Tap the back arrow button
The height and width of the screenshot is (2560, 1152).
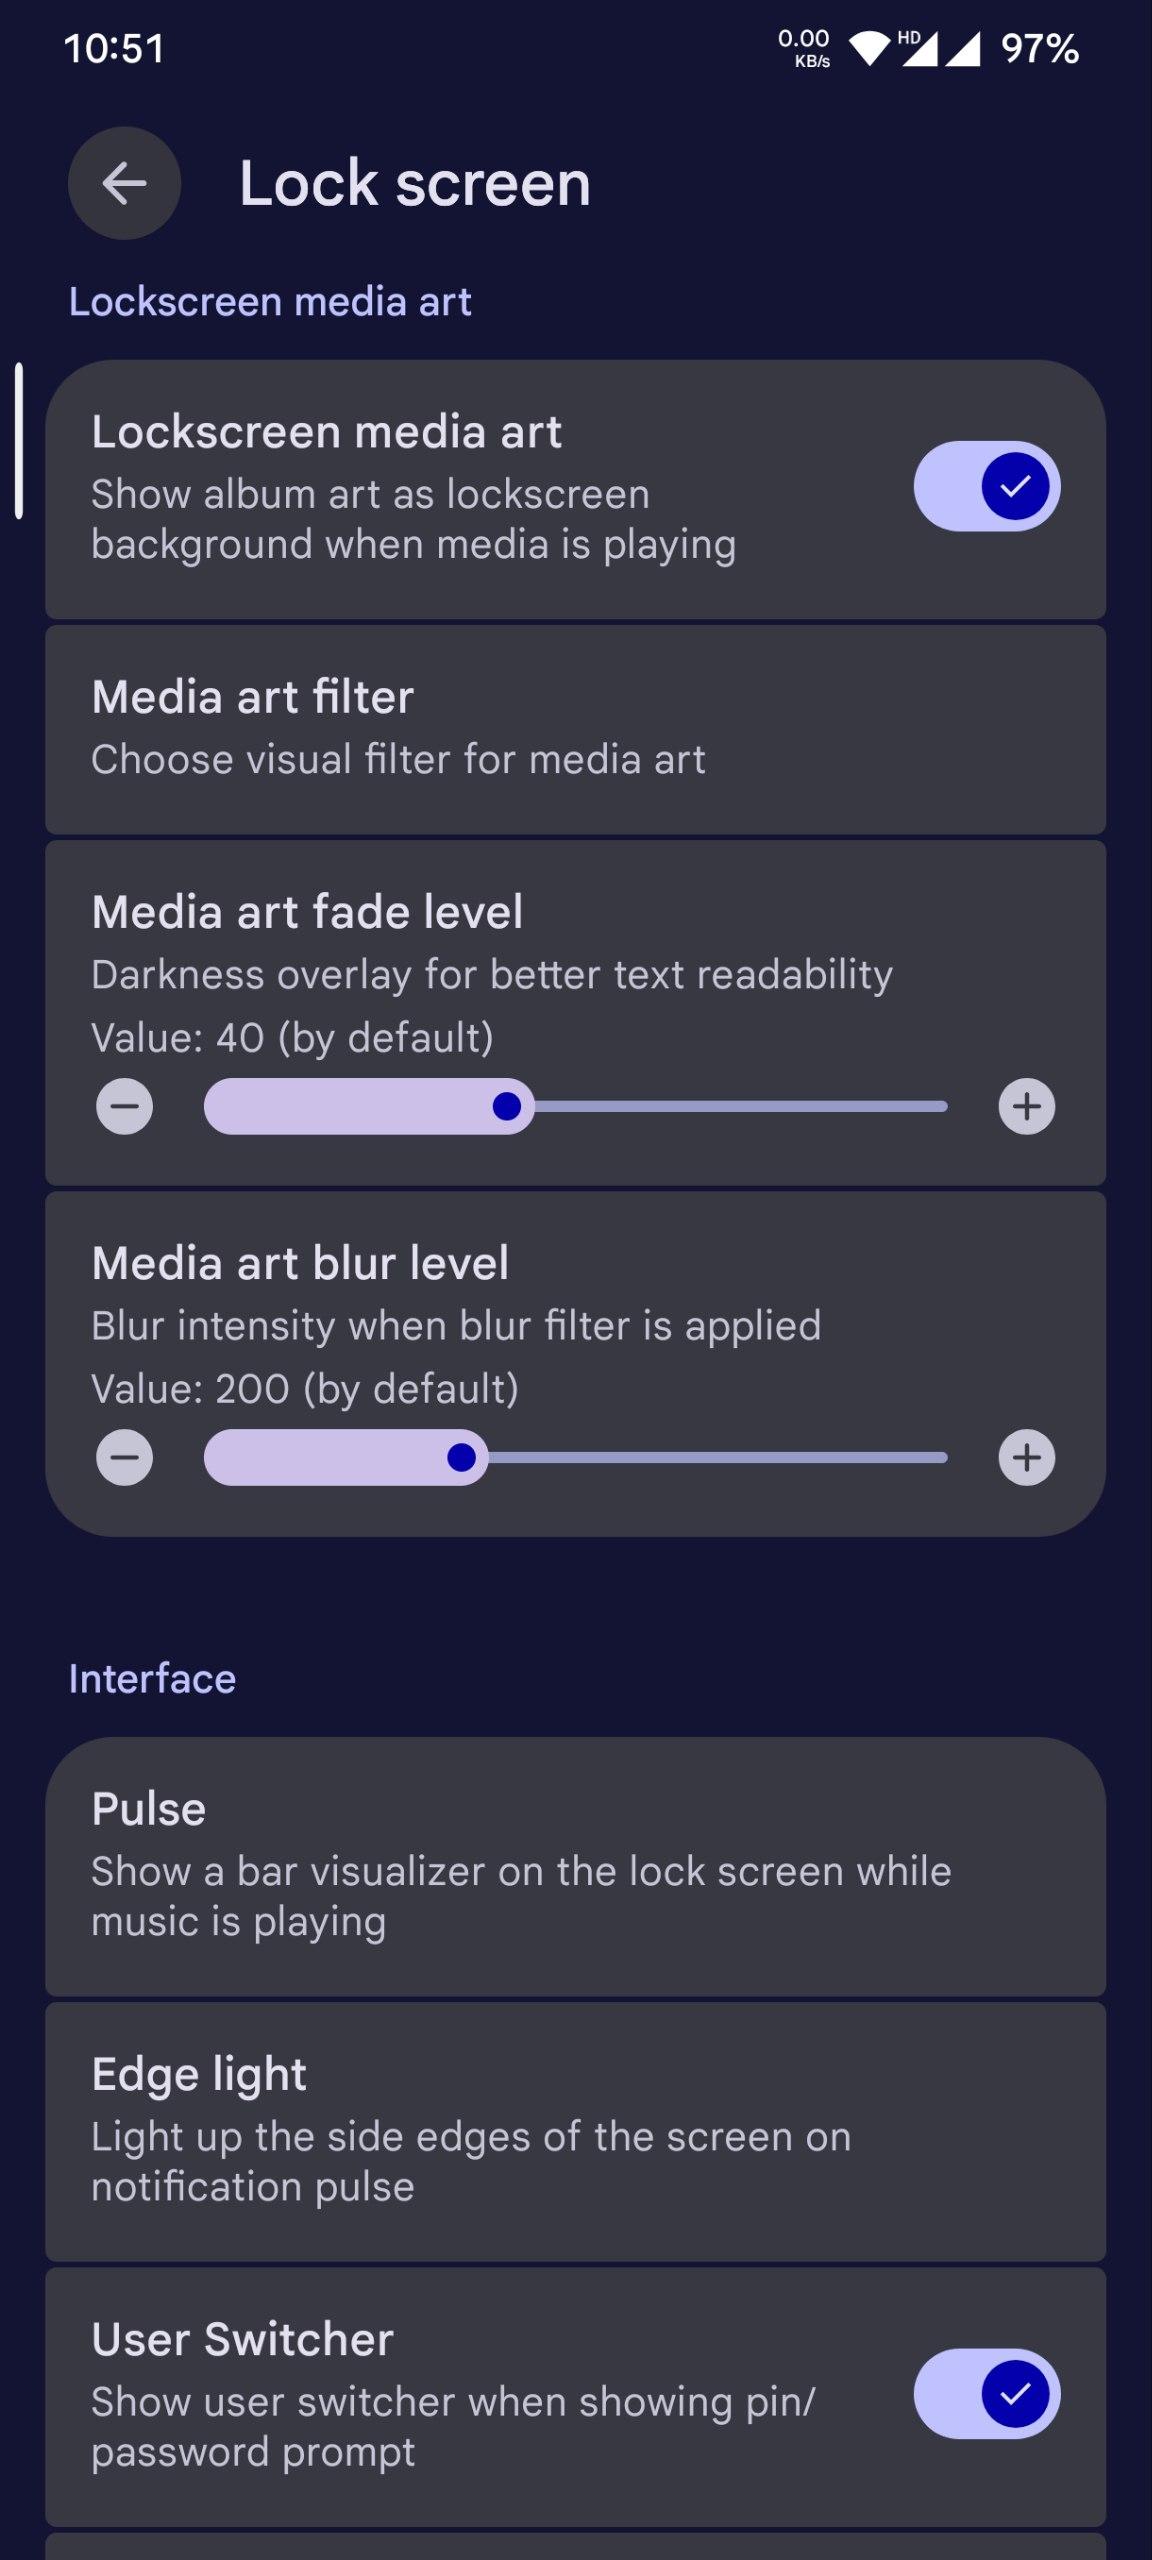click(124, 183)
